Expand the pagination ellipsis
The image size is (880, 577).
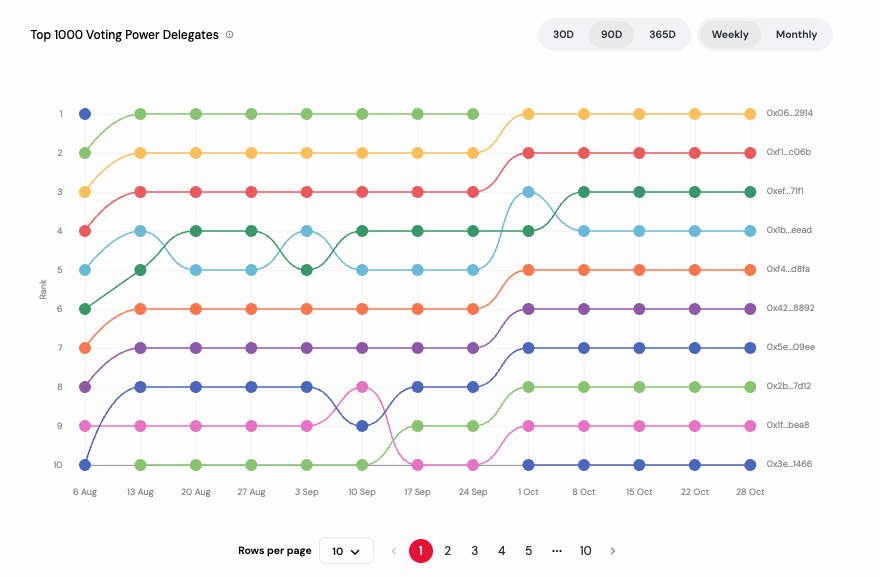pos(557,551)
